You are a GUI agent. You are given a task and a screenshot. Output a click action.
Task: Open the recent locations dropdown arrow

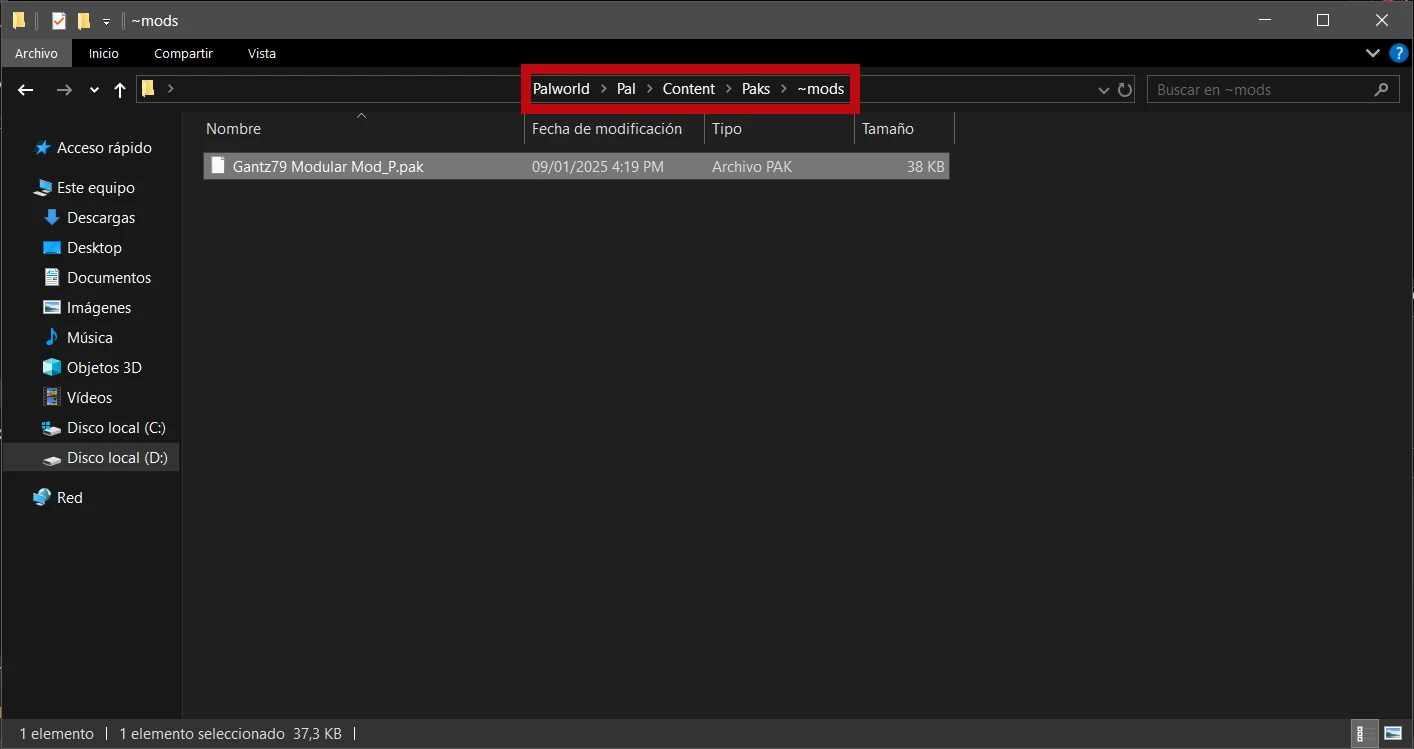point(94,90)
